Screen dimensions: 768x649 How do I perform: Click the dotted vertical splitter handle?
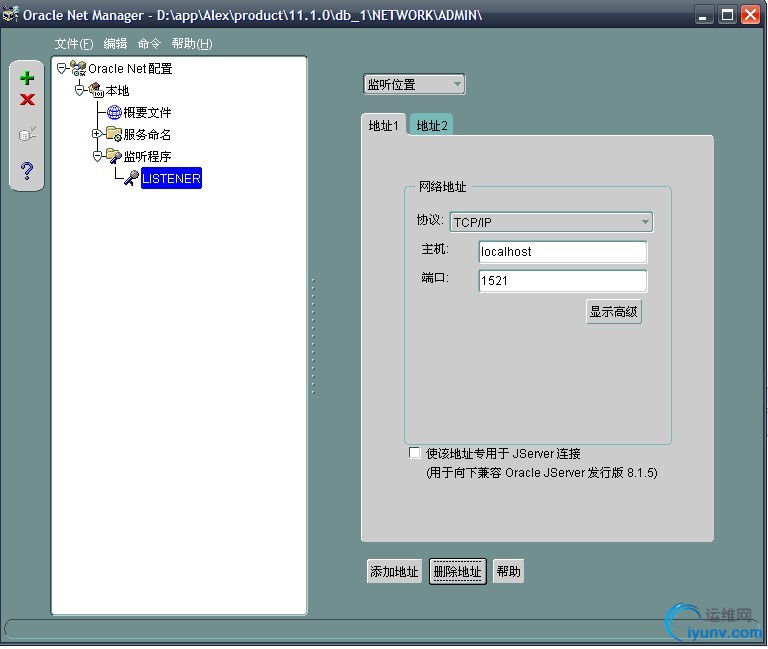click(x=313, y=336)
